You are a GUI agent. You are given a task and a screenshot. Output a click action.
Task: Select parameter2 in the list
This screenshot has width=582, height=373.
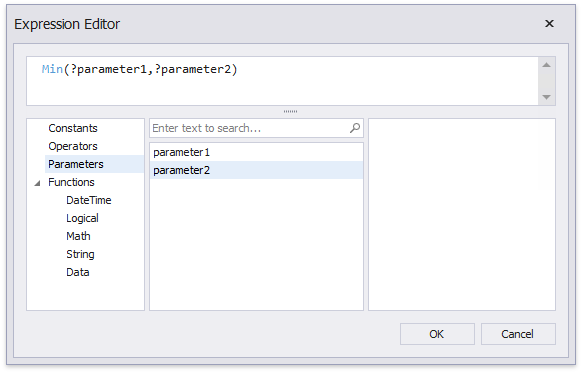point(256,170)
